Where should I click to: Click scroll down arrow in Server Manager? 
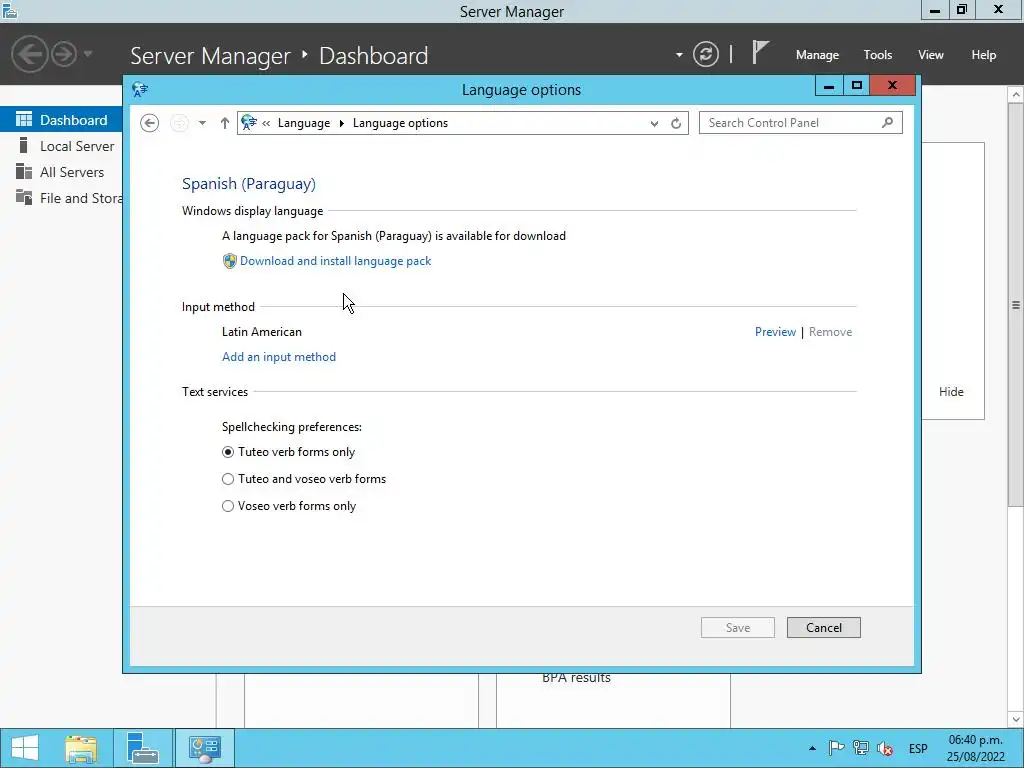pyautogui.click(x=1016, y=719)
